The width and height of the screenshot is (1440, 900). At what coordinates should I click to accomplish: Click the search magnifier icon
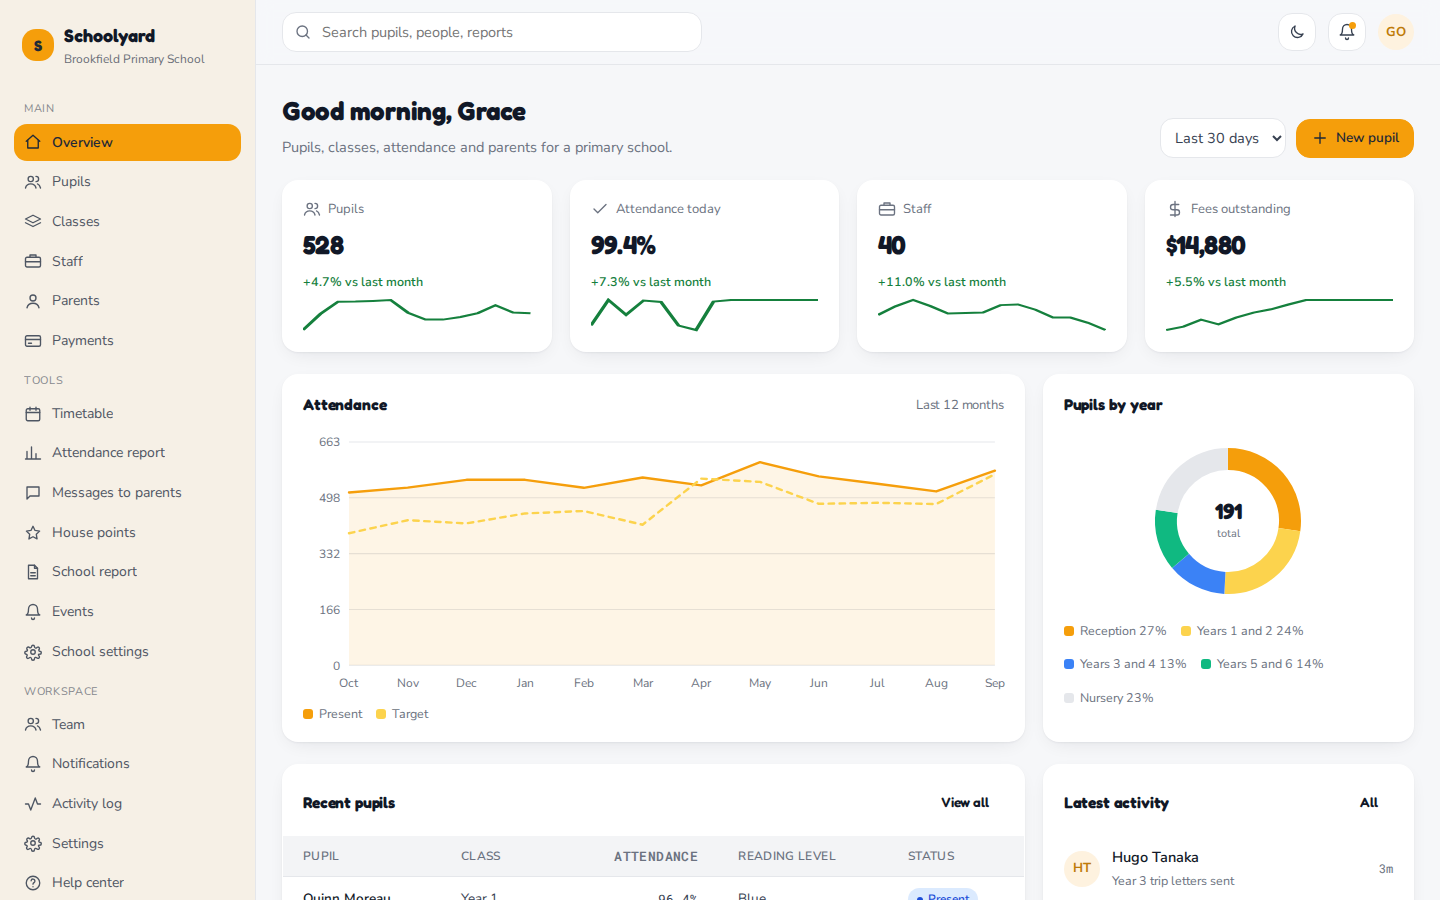(303, 32)
